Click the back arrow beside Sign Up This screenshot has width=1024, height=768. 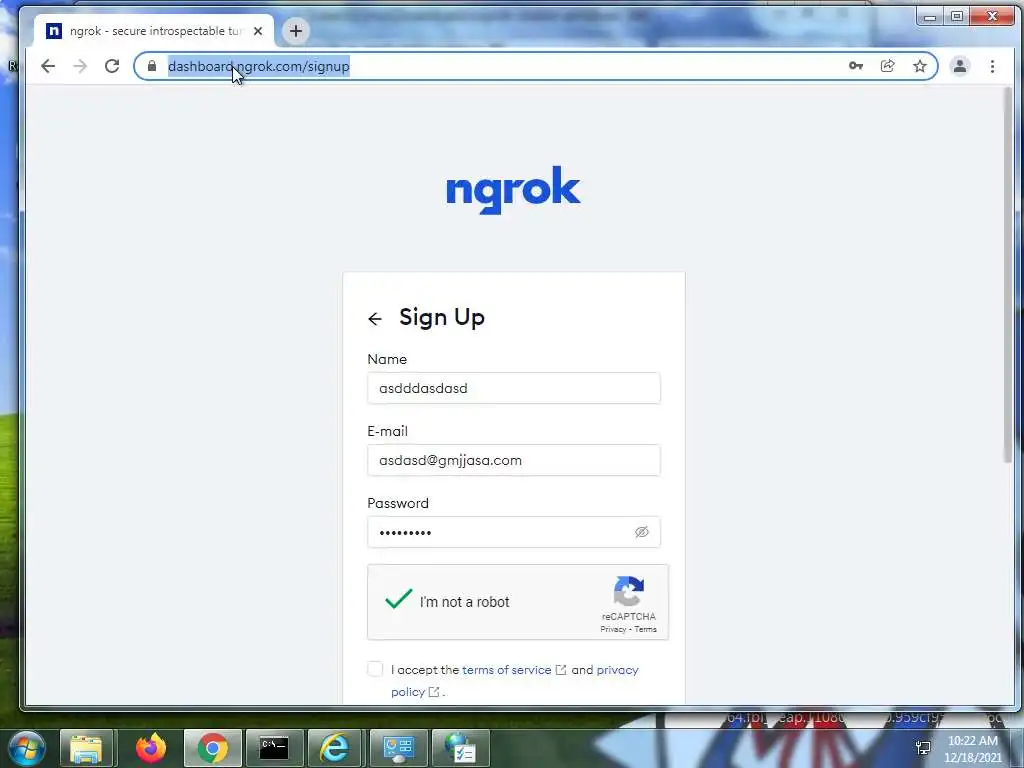click(x=375, y=319)
